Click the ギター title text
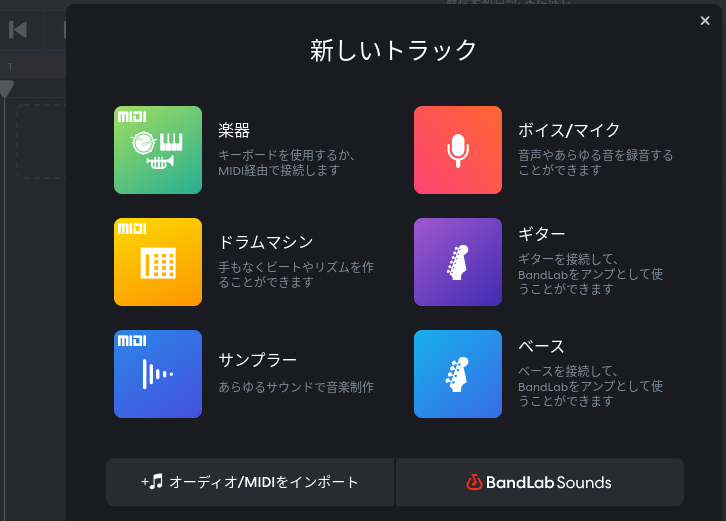Viewport: 726px width, 521px height. click(541, 234)
